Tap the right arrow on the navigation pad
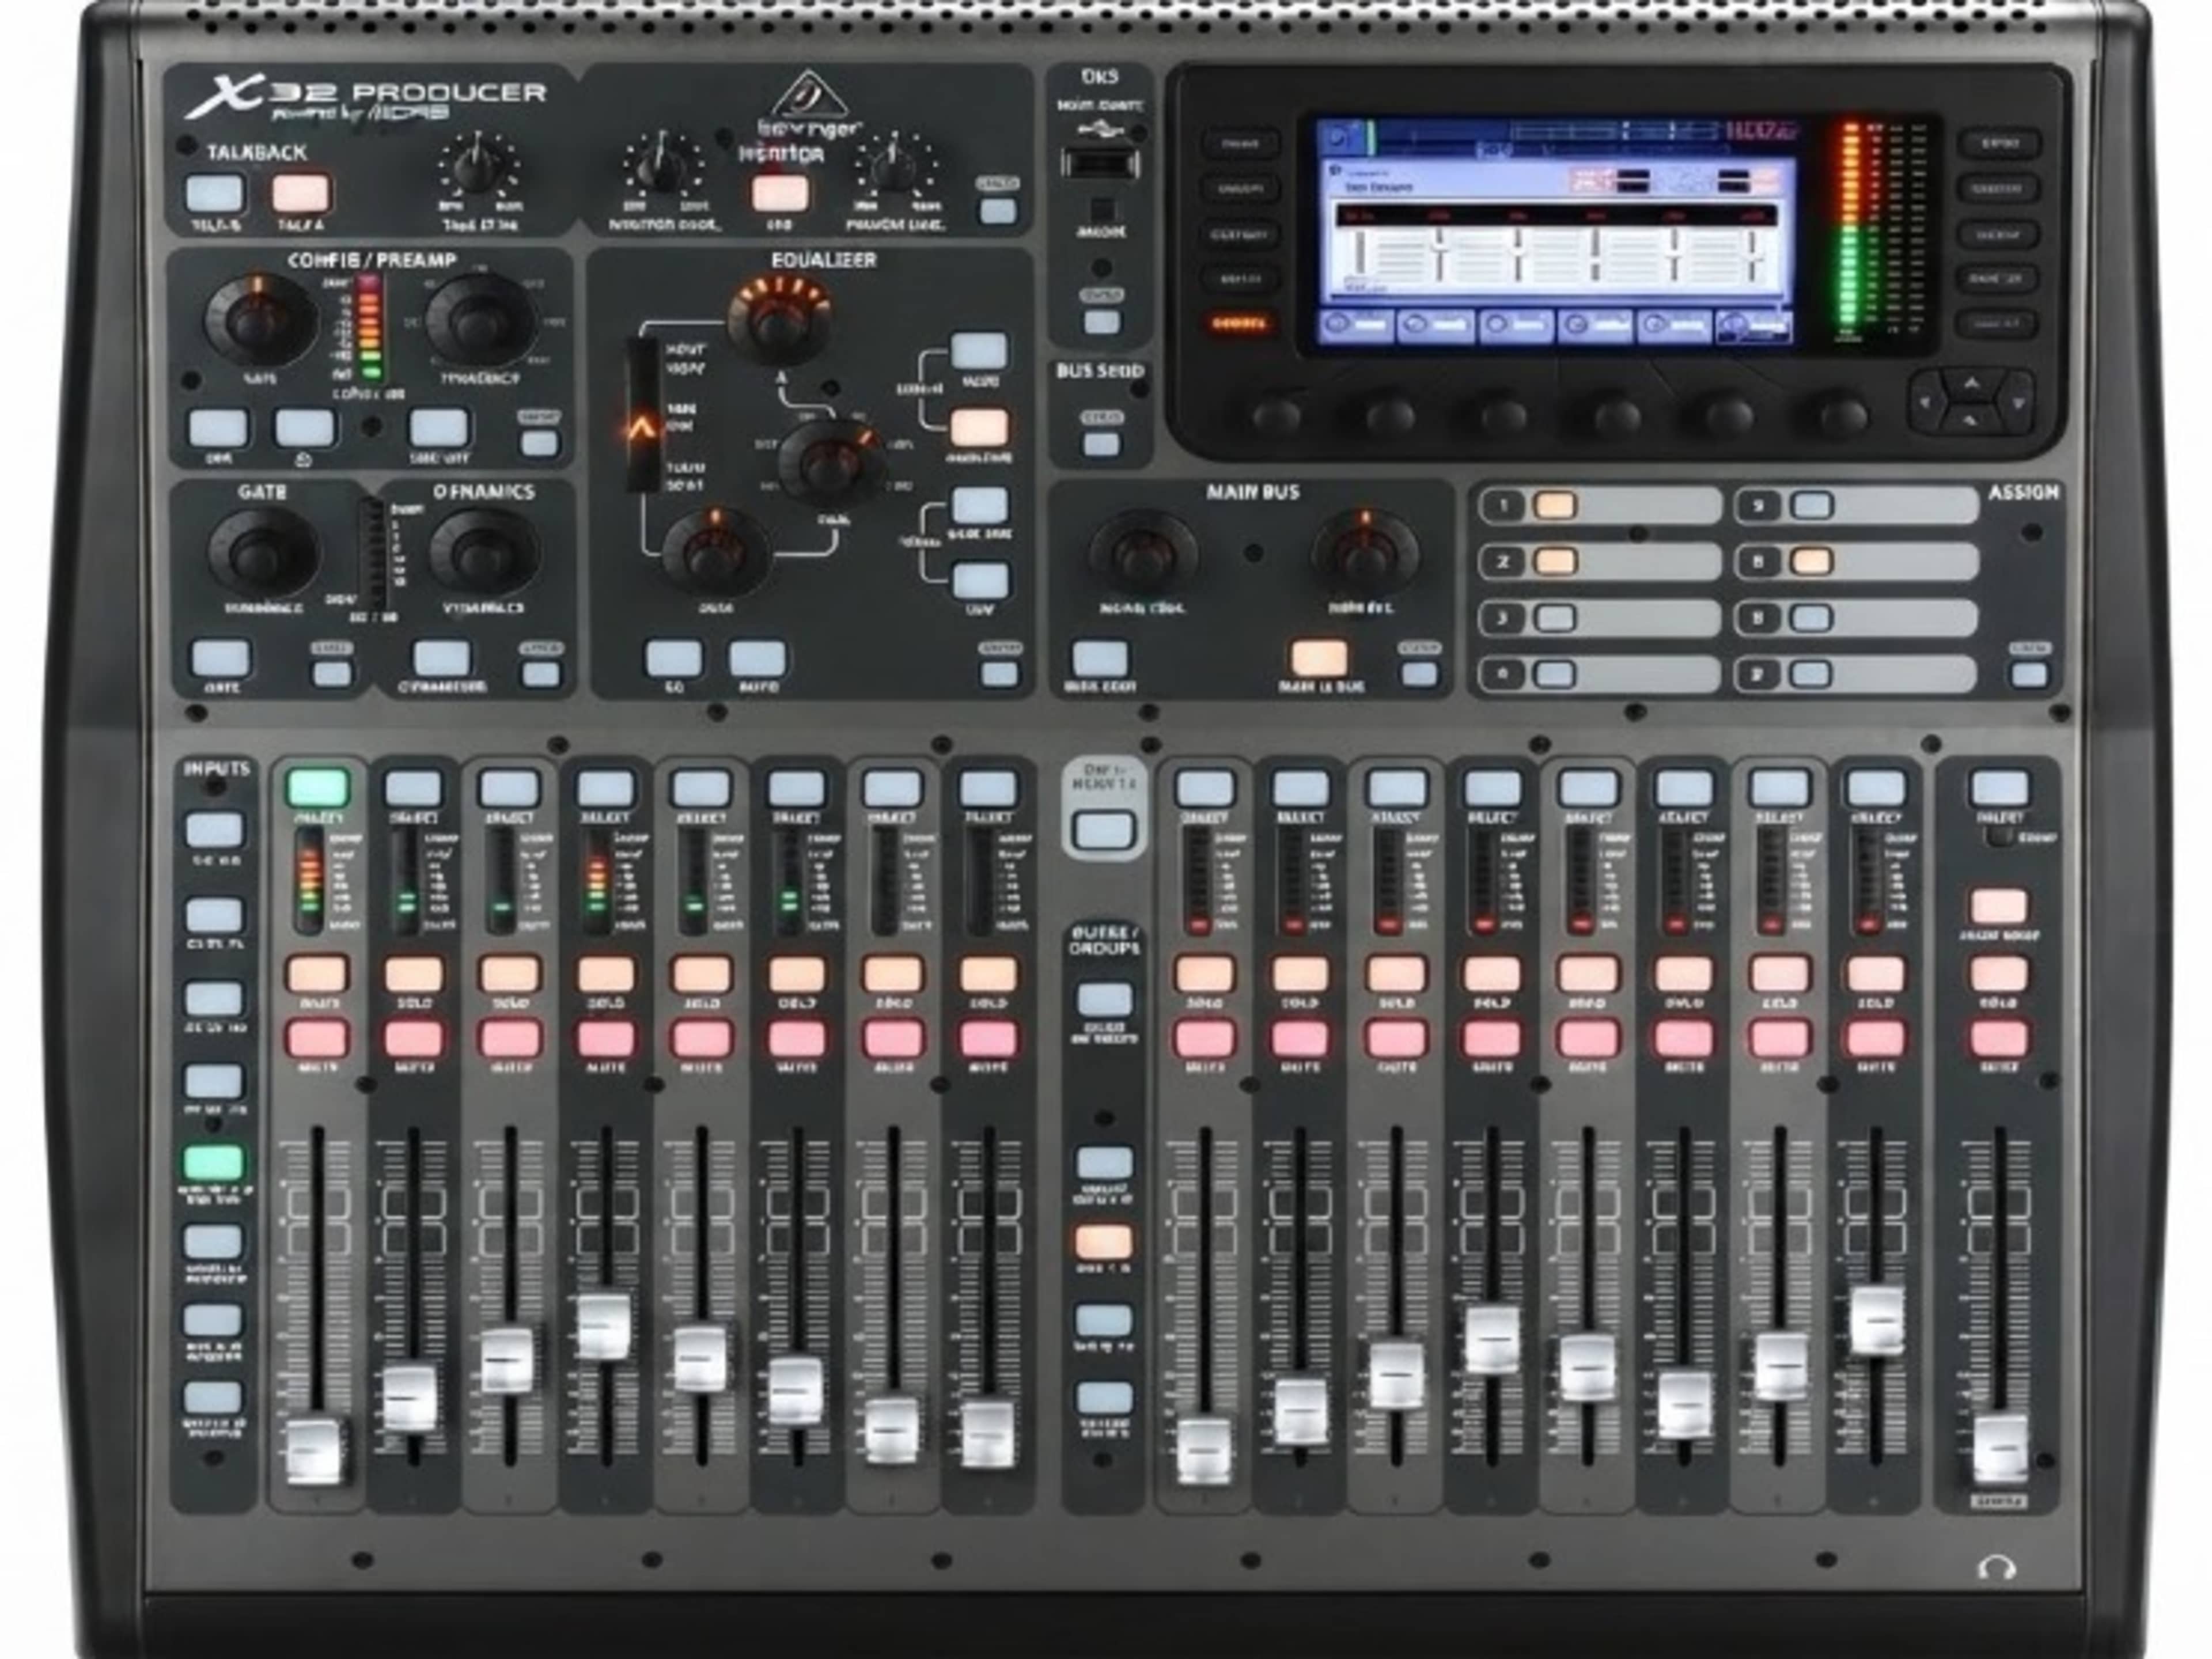 [2017, 402]
